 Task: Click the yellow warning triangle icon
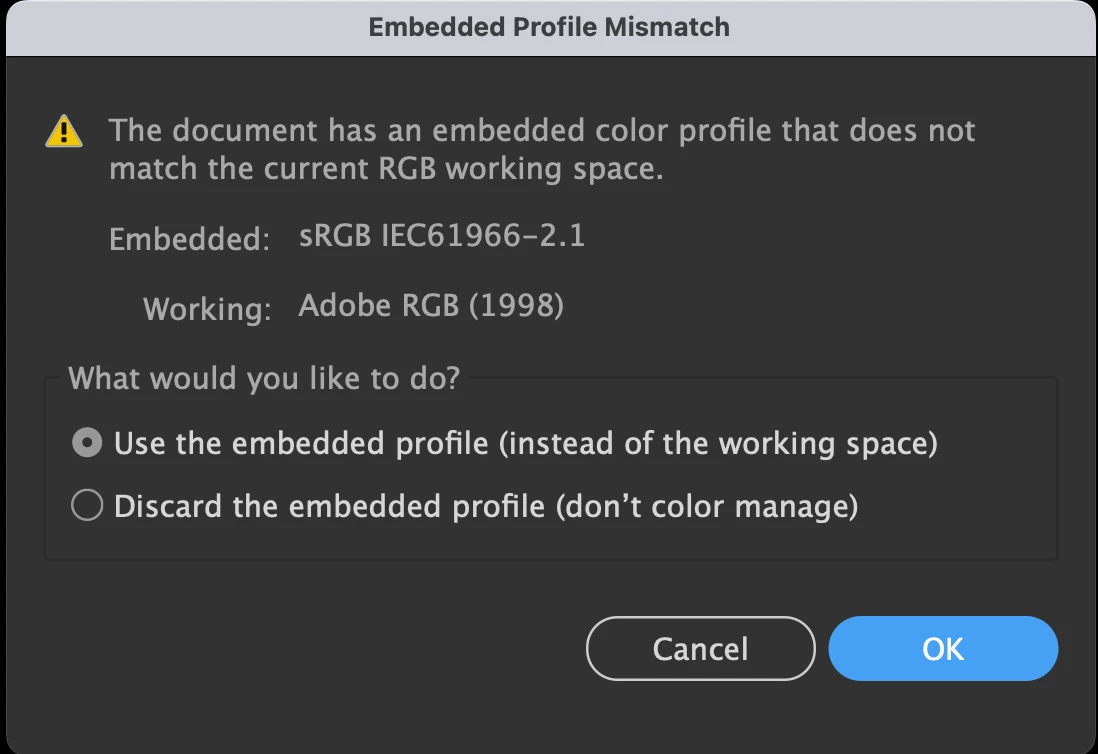(x=64, y=131)
